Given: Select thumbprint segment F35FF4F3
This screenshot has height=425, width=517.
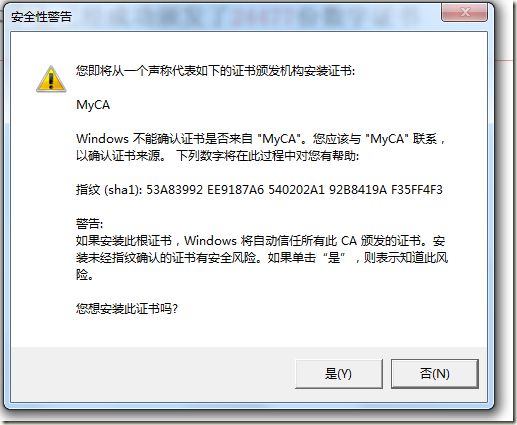Looking at the screenshot, I should [417, 190].
